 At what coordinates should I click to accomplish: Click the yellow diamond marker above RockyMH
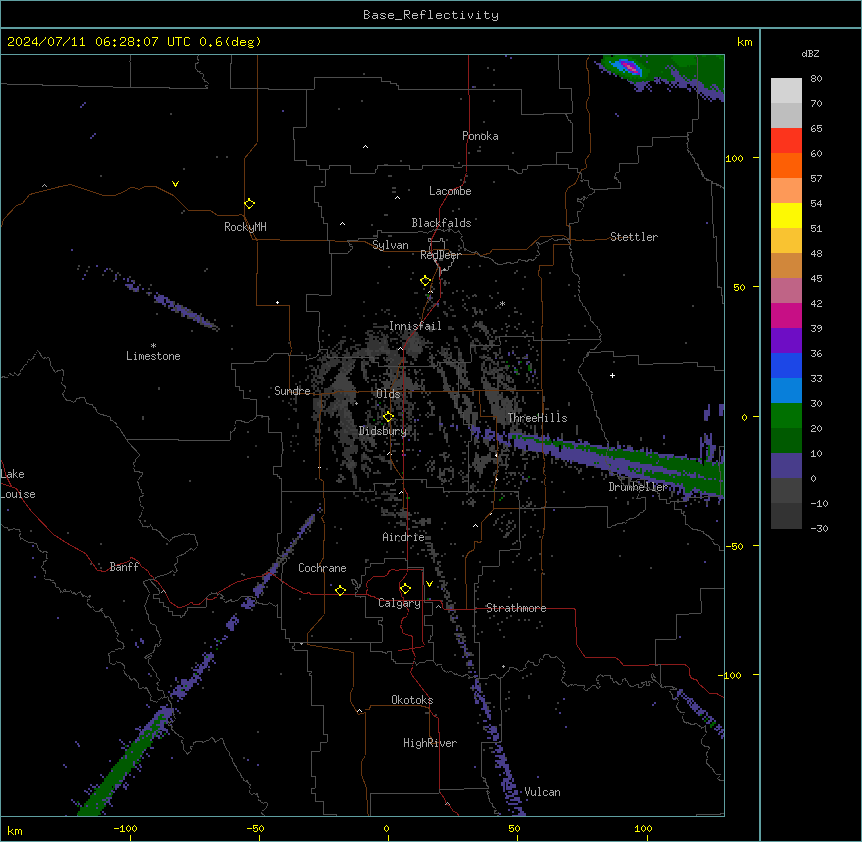(x=249, y=204)
